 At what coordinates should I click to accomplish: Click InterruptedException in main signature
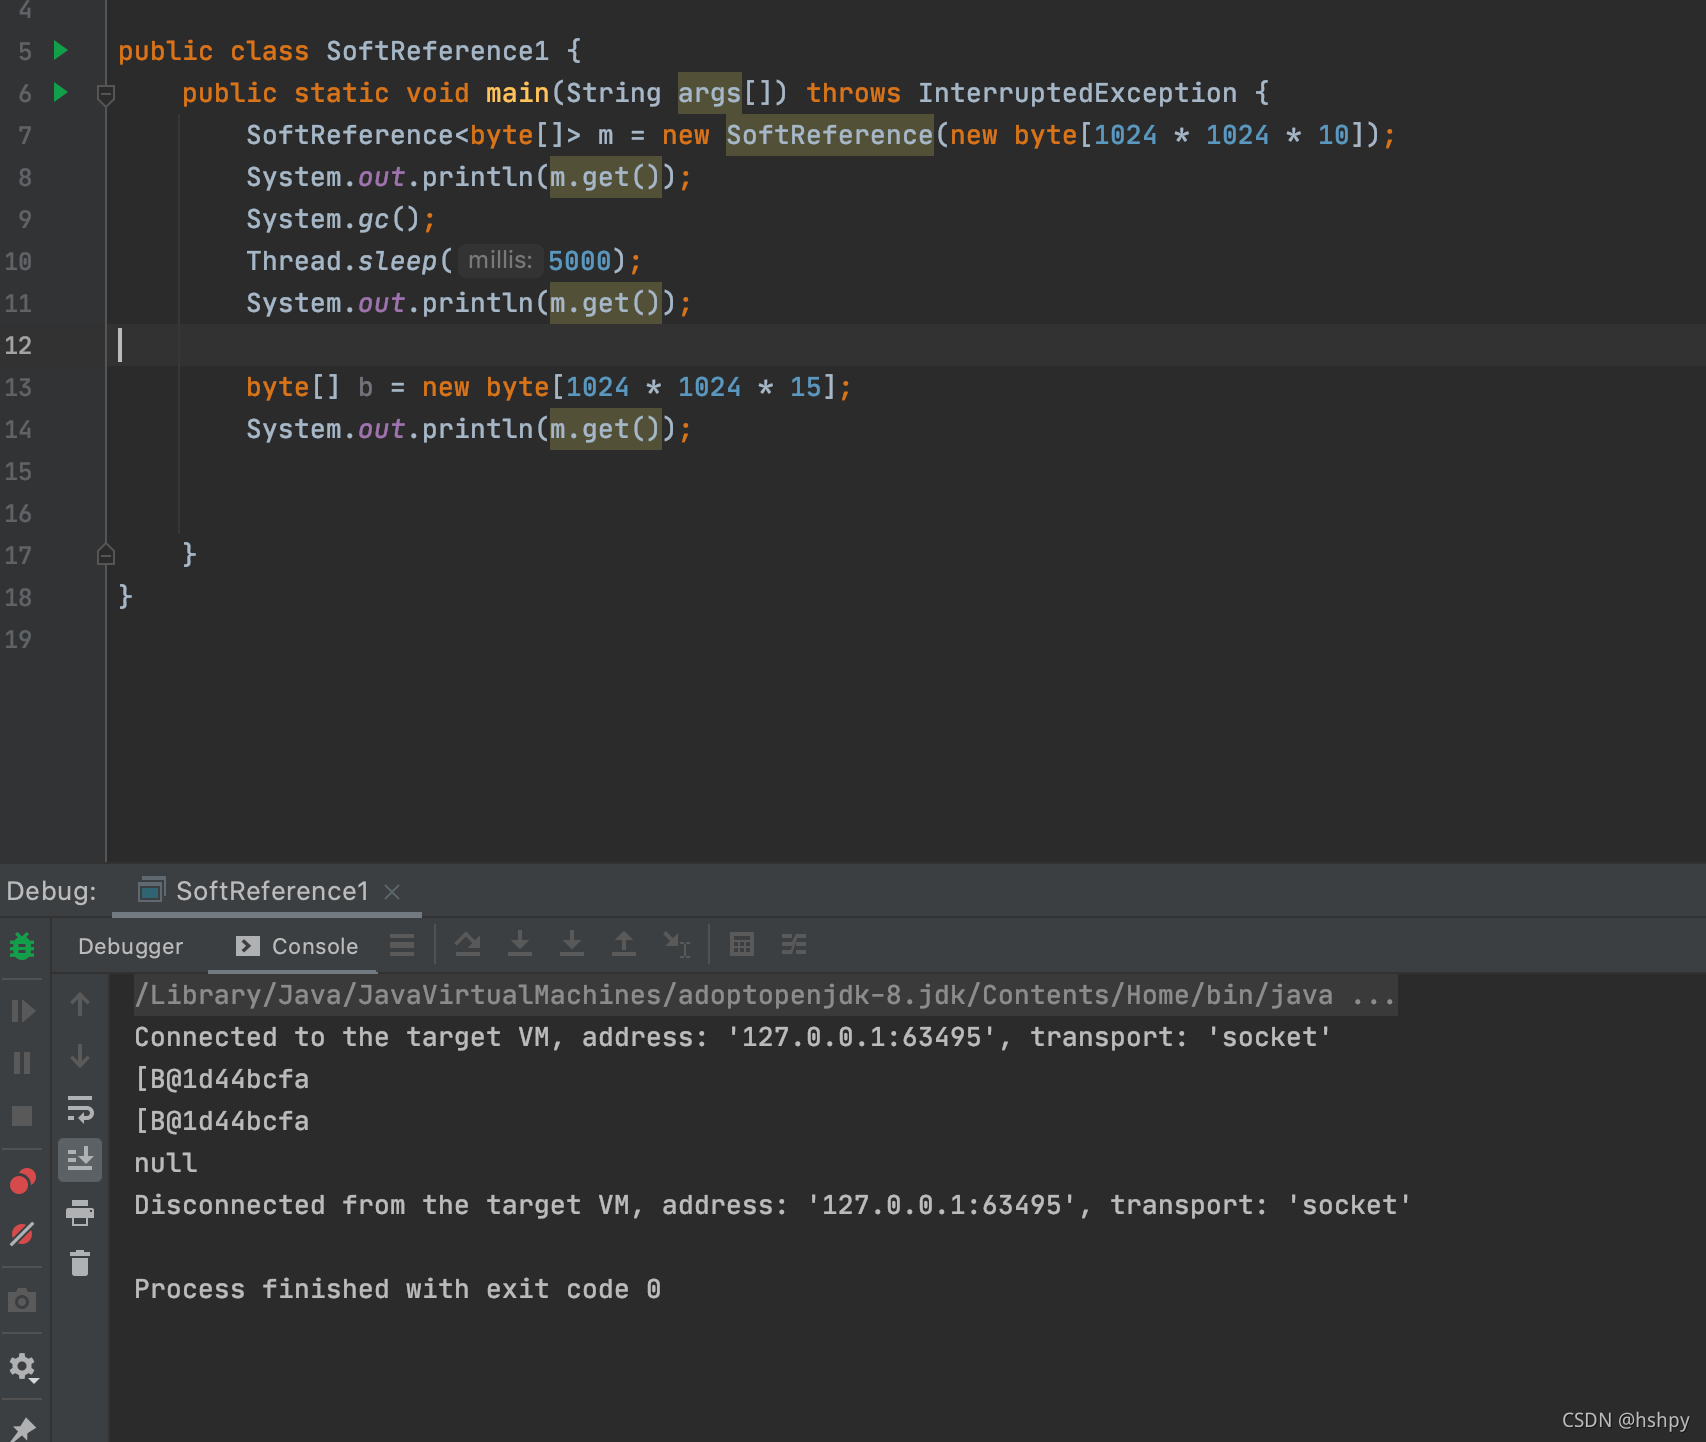point(1077,93)
